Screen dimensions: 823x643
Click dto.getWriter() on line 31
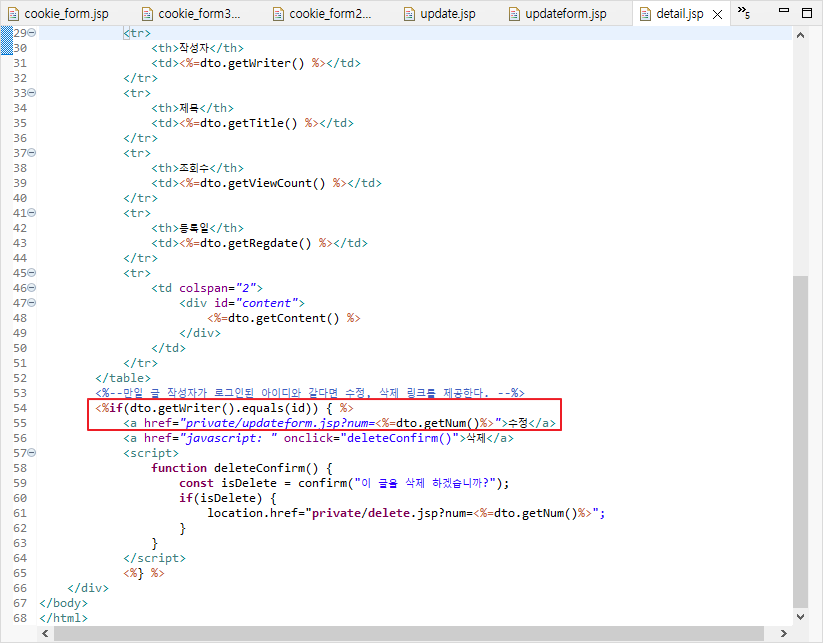click(x=252, y=63)
